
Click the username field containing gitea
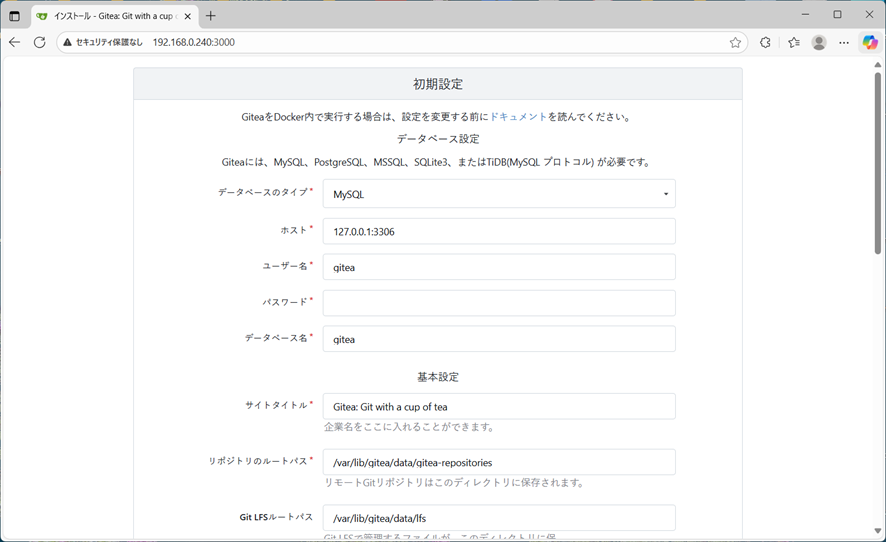click(x=499, y=267)
